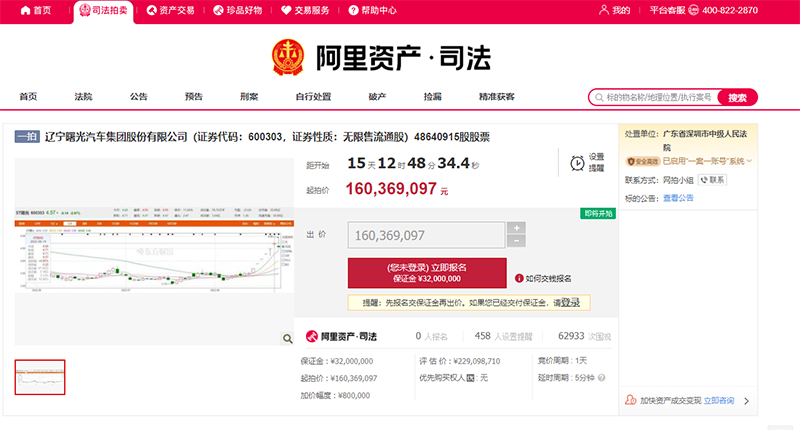Click the bid amount field 160,369,097

pos(426,235)
